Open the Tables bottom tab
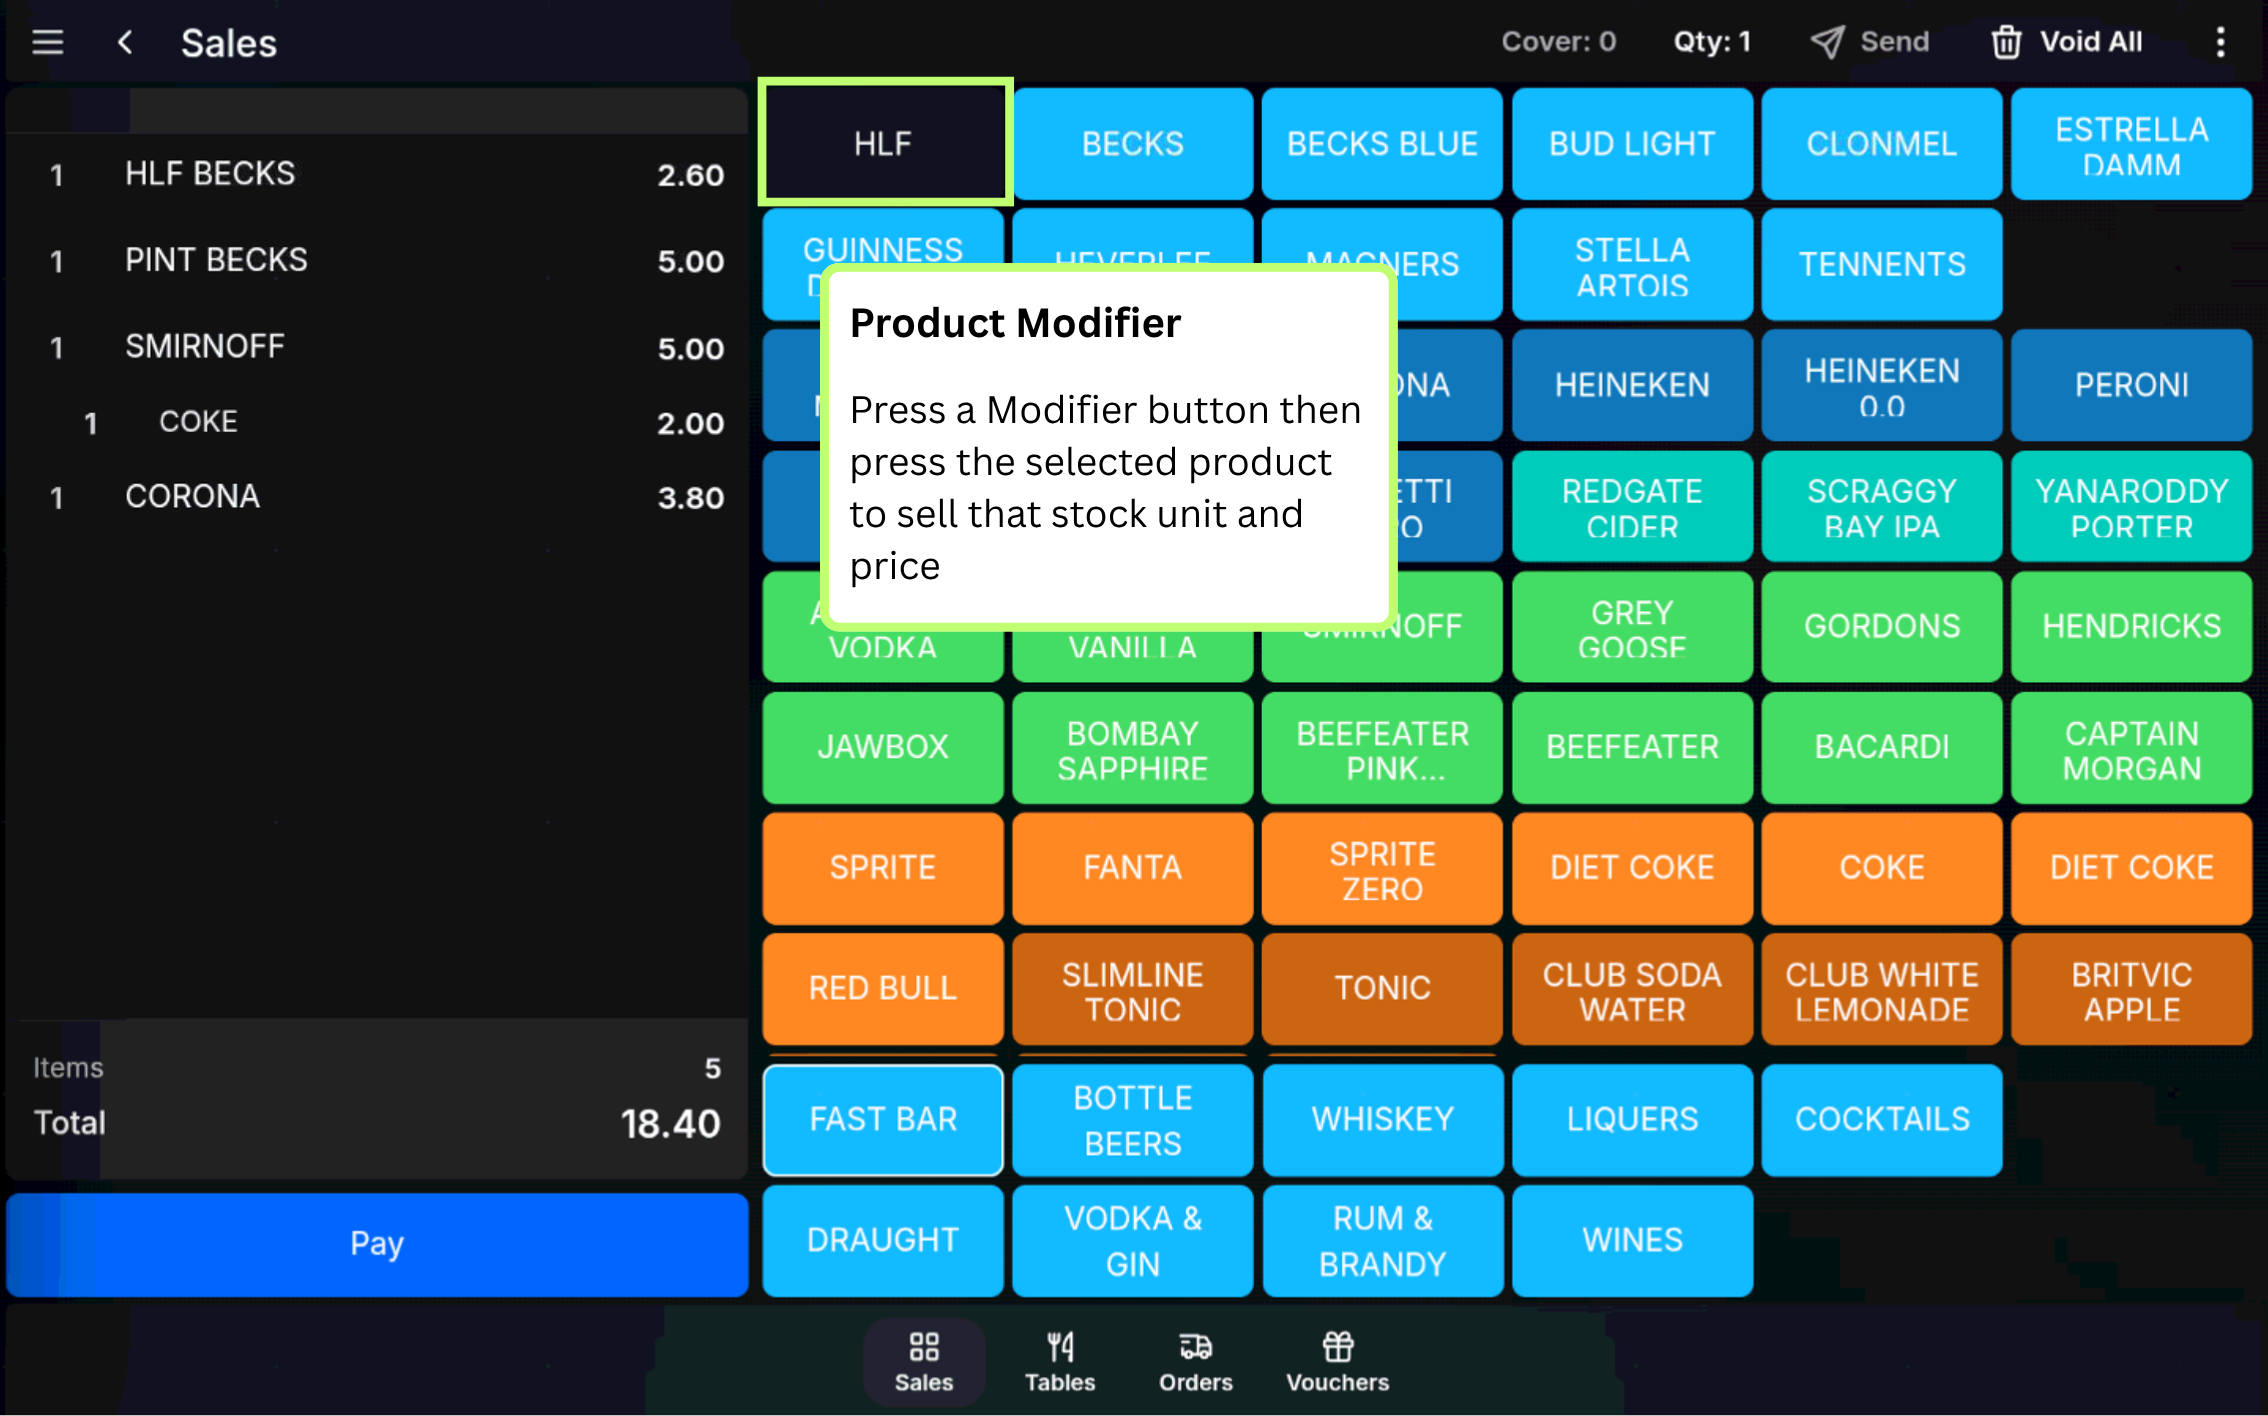Screen dimensions: 2268x1416 click(1060, 1361)
